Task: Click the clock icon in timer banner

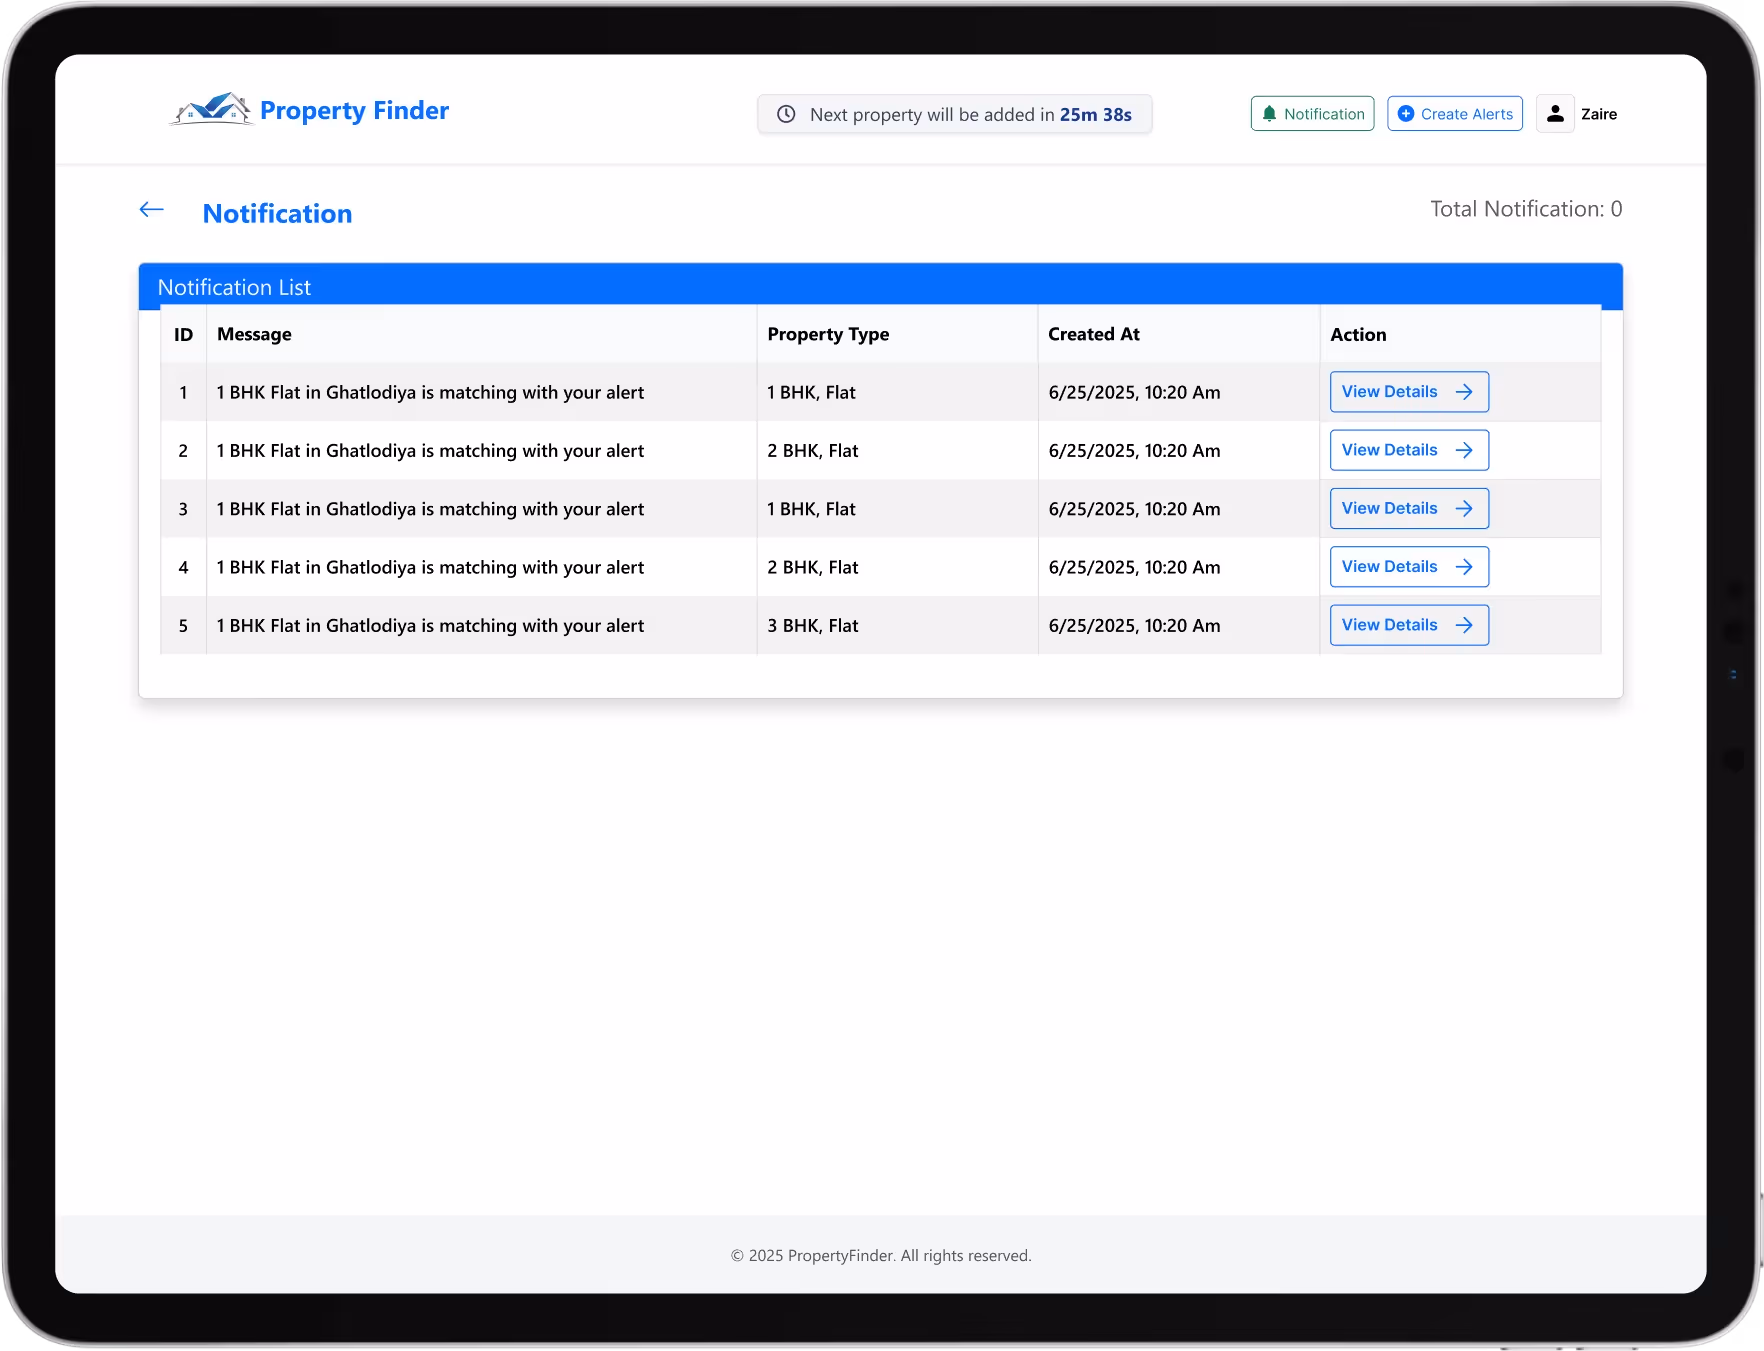Action: 787,114
